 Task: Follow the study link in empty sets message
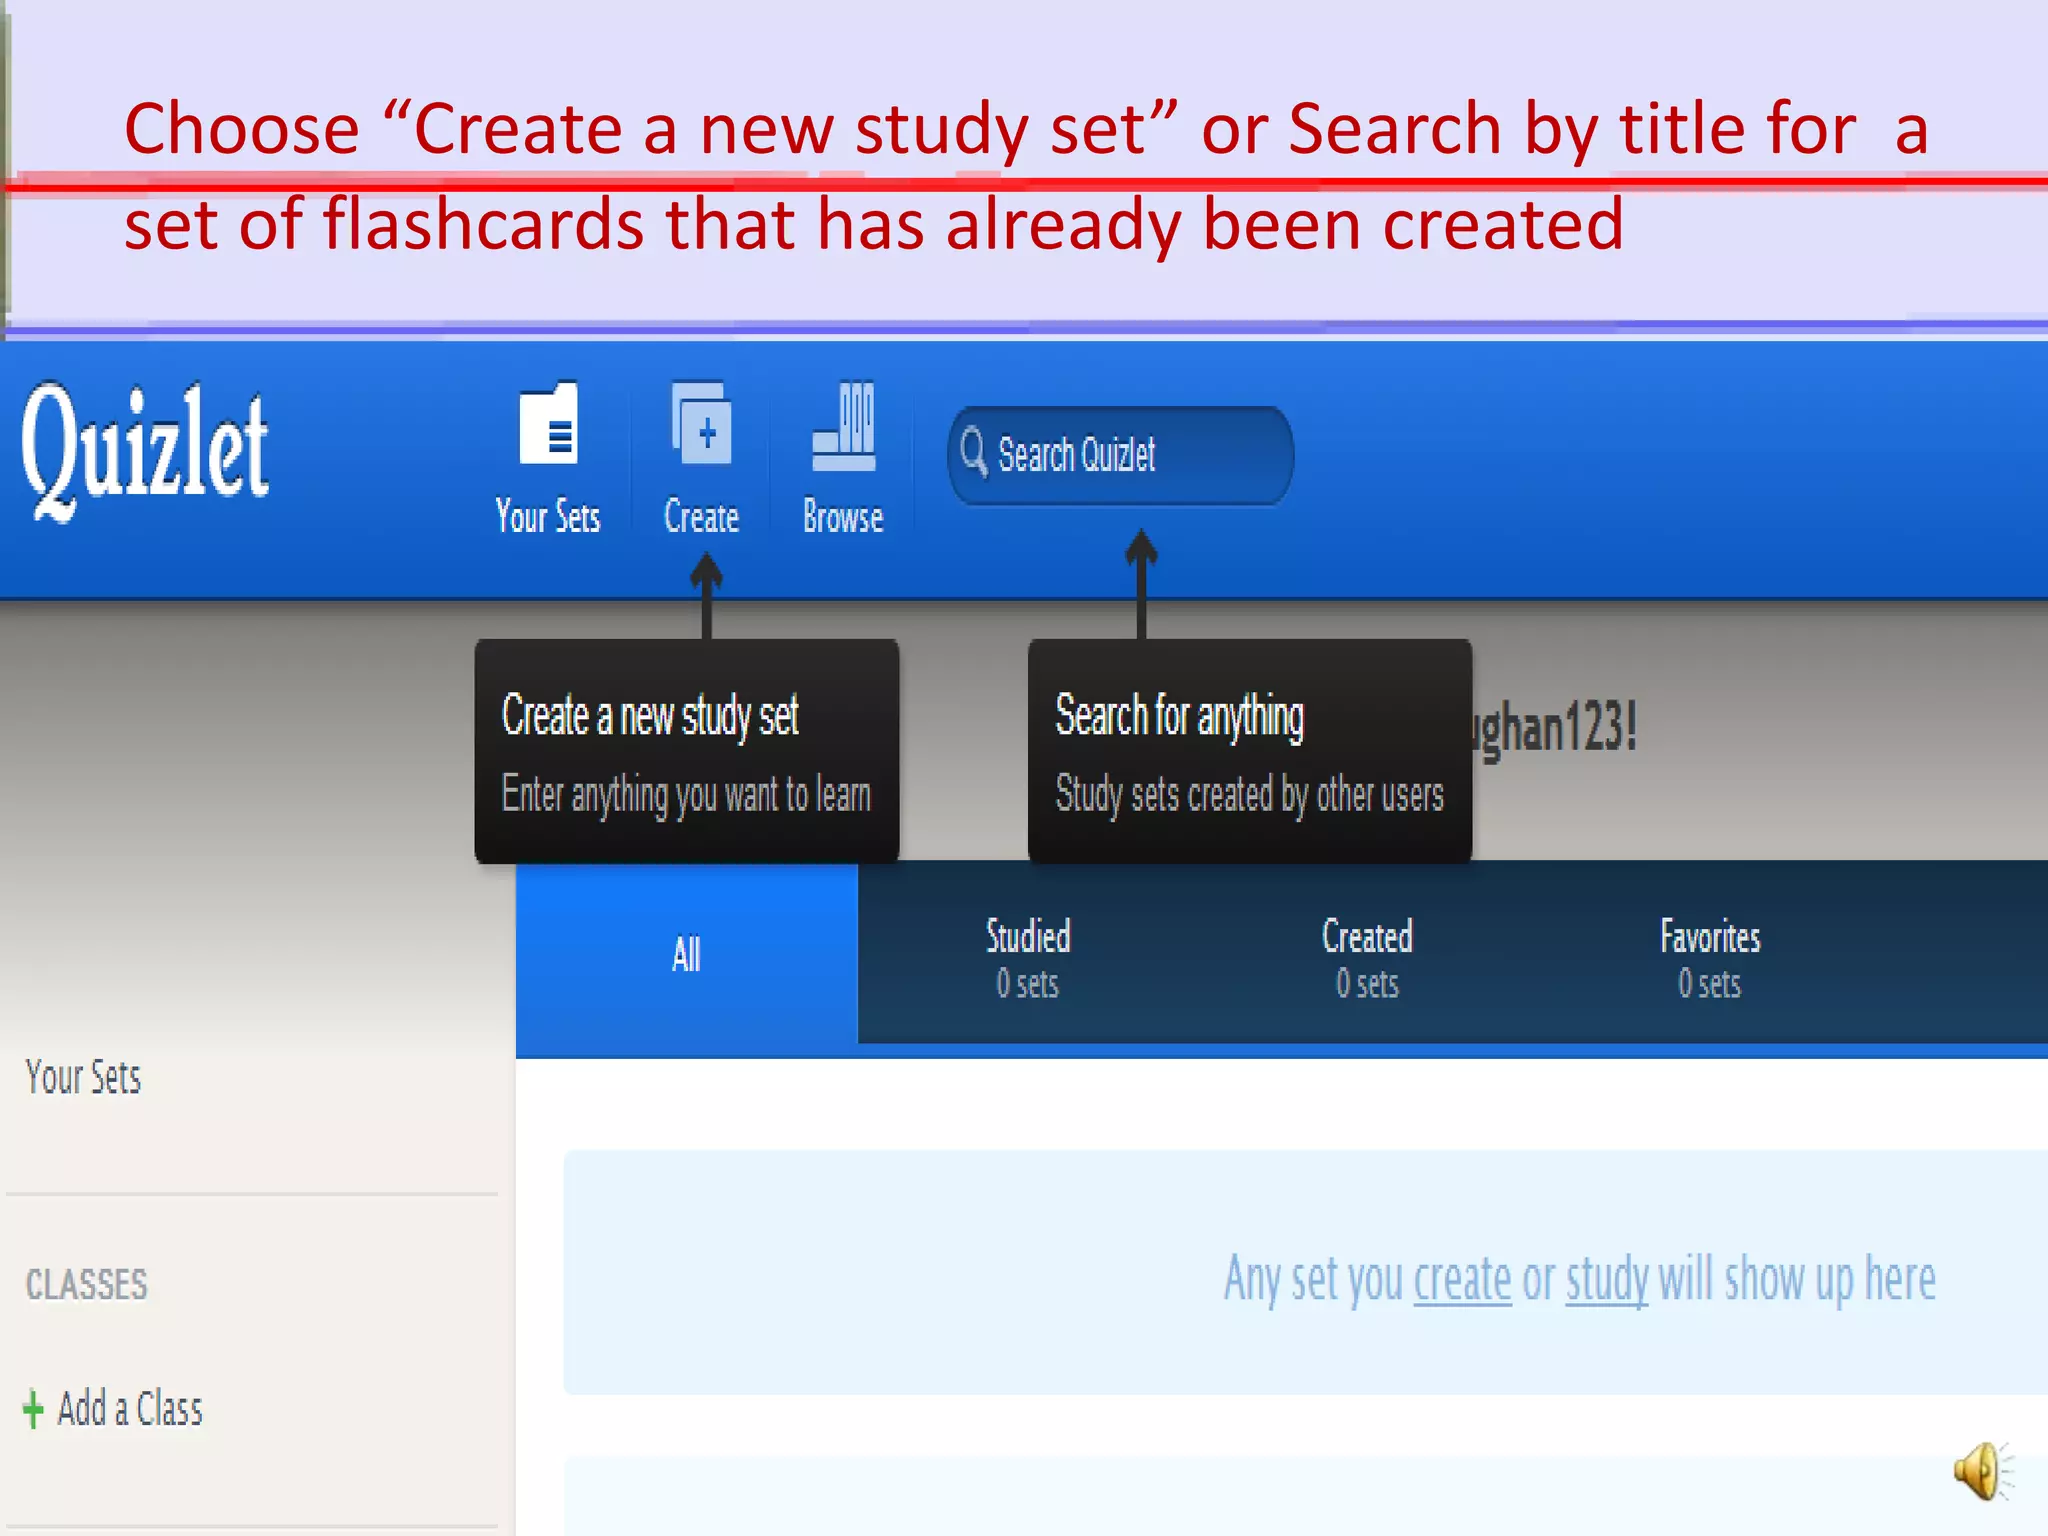coord(1607,1279)
